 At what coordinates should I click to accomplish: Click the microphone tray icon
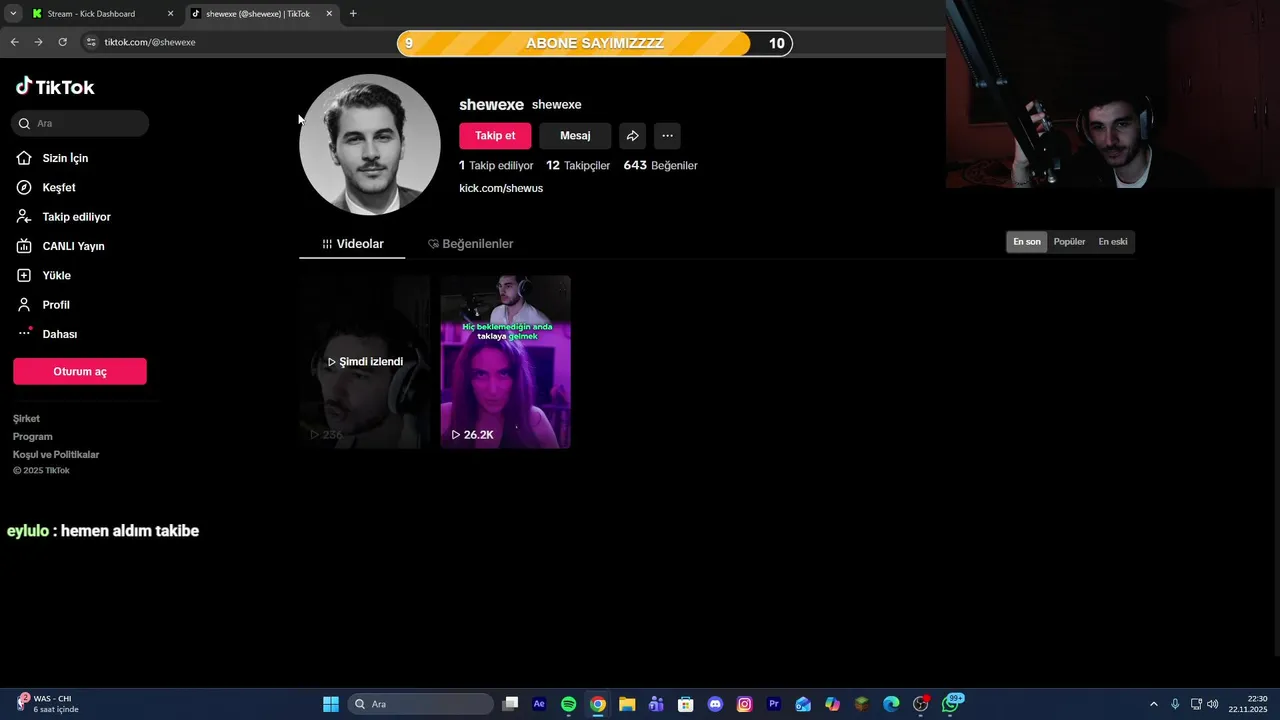[x=1175, y=704]
